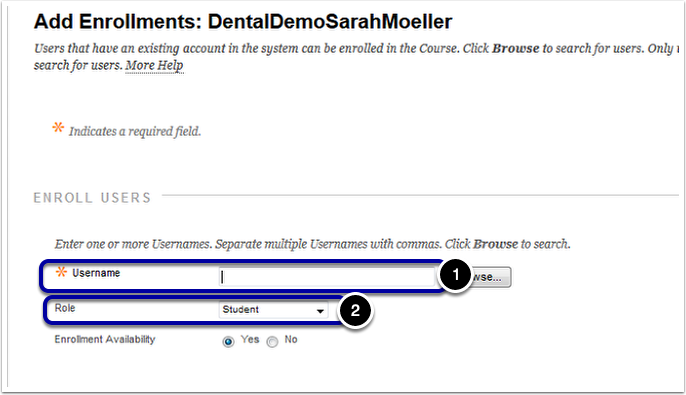Click the numbered callout 2 circle
The height and width of the screenshot is (395, 686).
pyautogui.click(x=355, y=310)
